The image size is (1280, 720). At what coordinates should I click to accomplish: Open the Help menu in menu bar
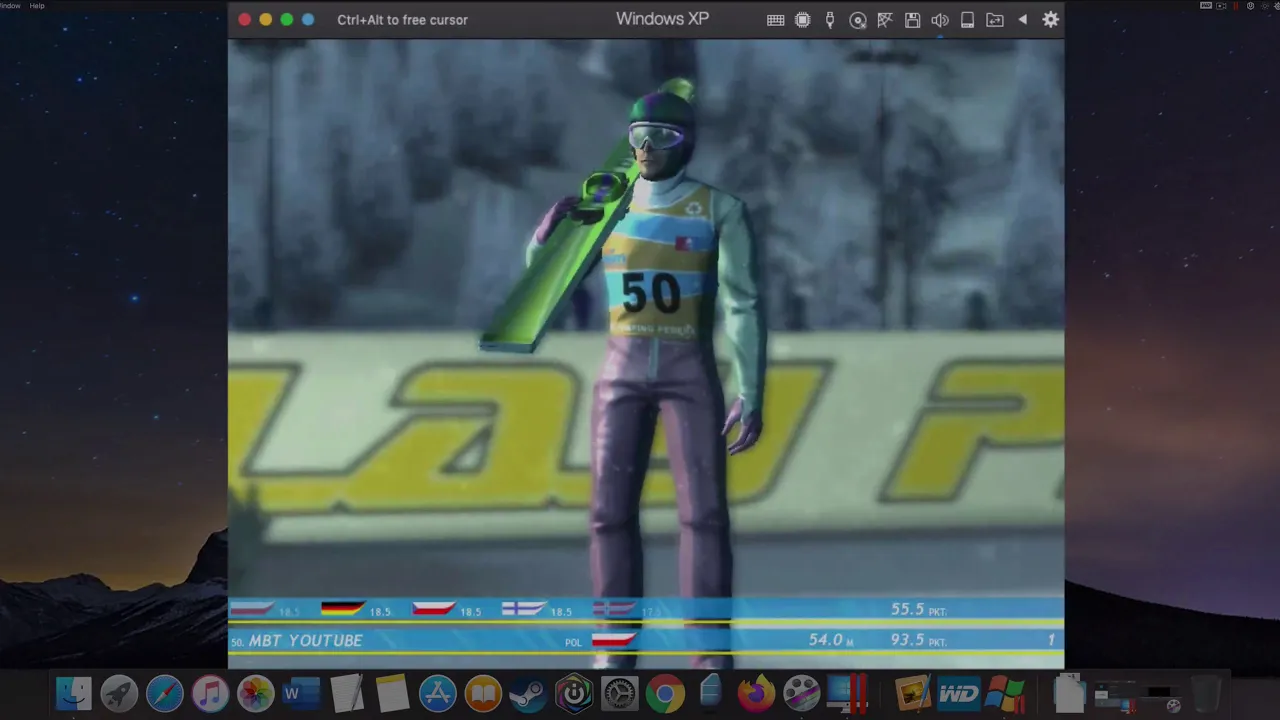point(37,6)
